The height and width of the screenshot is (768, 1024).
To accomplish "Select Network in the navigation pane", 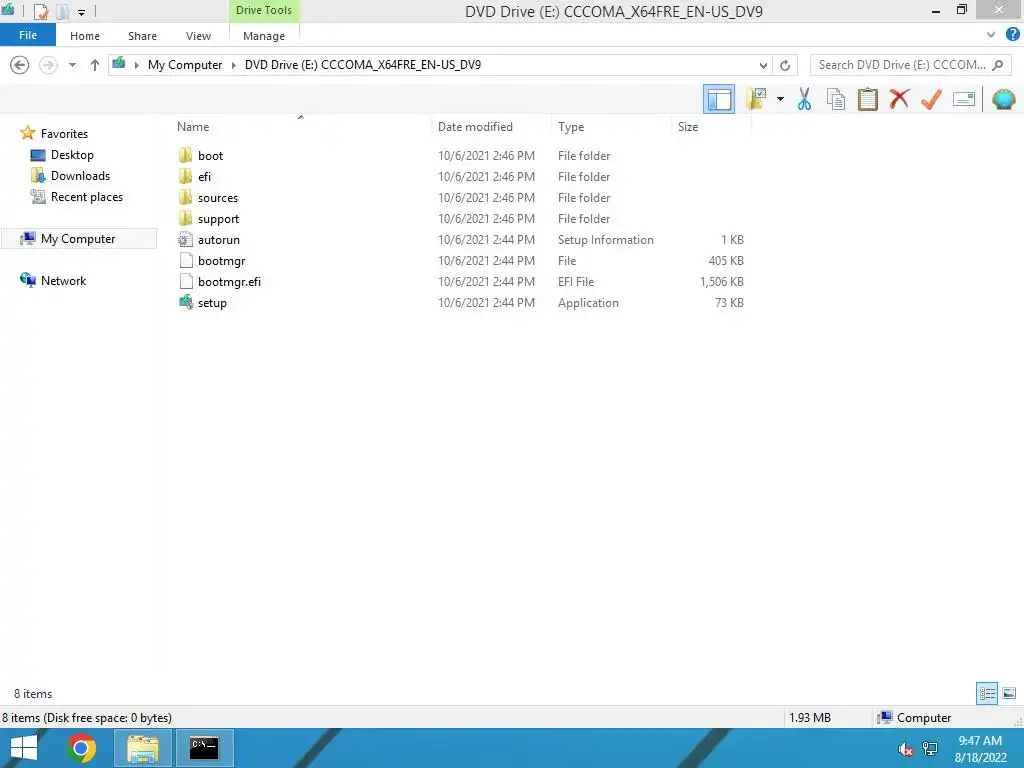I will 63,281.
